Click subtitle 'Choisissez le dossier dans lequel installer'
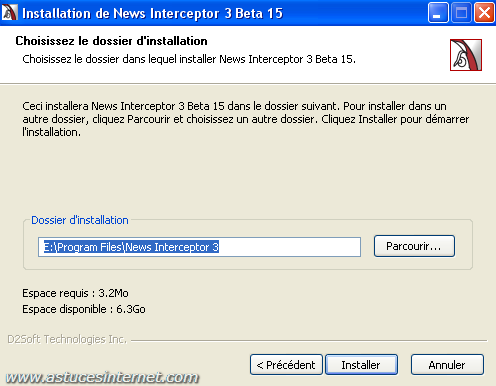 click(x=189, y=59)
